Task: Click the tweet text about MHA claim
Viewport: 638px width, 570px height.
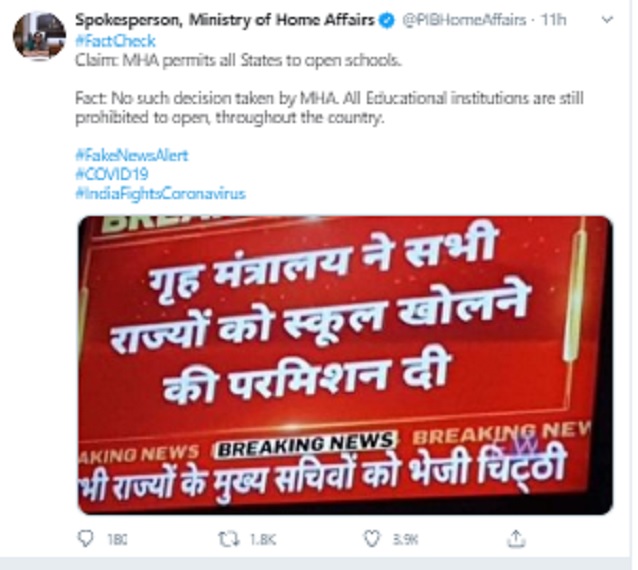Action: [x=238, y=61]
